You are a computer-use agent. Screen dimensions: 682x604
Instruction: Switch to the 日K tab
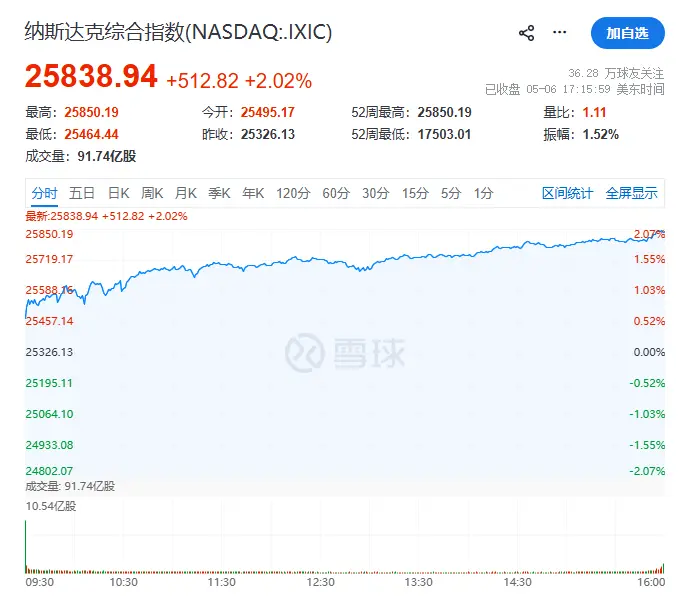click(118, 193)
